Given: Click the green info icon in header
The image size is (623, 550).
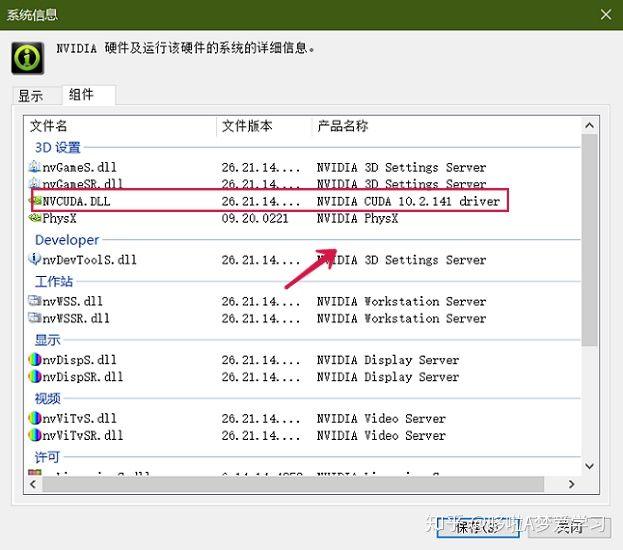Looking at the screenshot, I should click(x=27, y=58).
